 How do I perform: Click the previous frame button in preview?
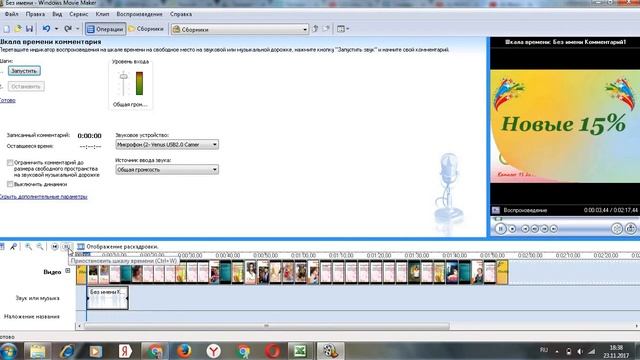(535, 229)
